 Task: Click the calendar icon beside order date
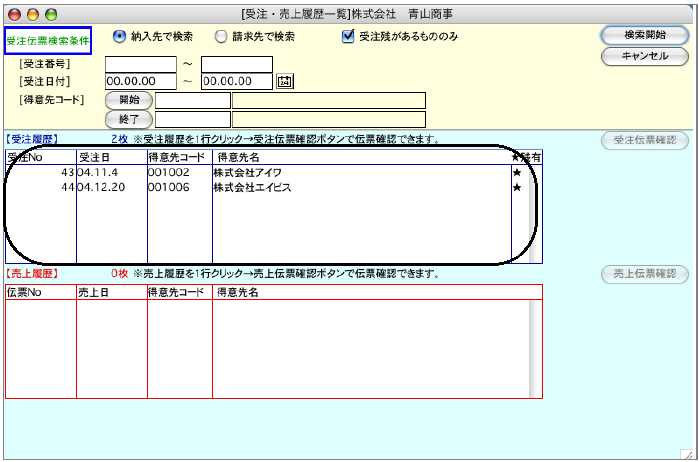(x=283, y=81)
